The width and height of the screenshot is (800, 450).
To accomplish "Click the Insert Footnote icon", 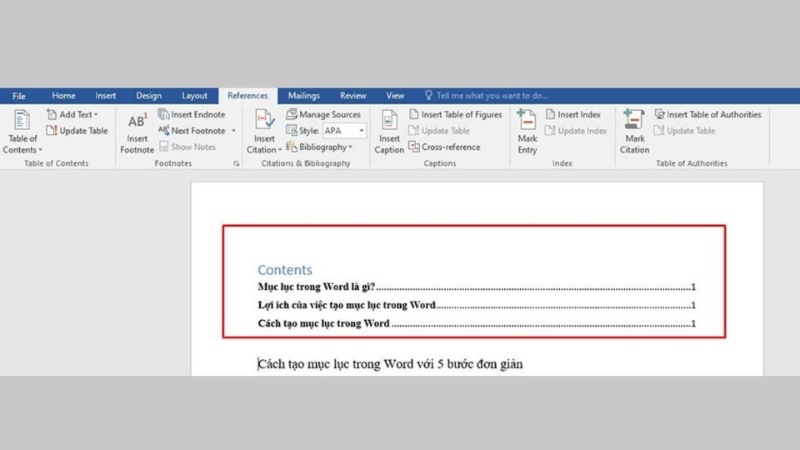I will pos(137,122).
